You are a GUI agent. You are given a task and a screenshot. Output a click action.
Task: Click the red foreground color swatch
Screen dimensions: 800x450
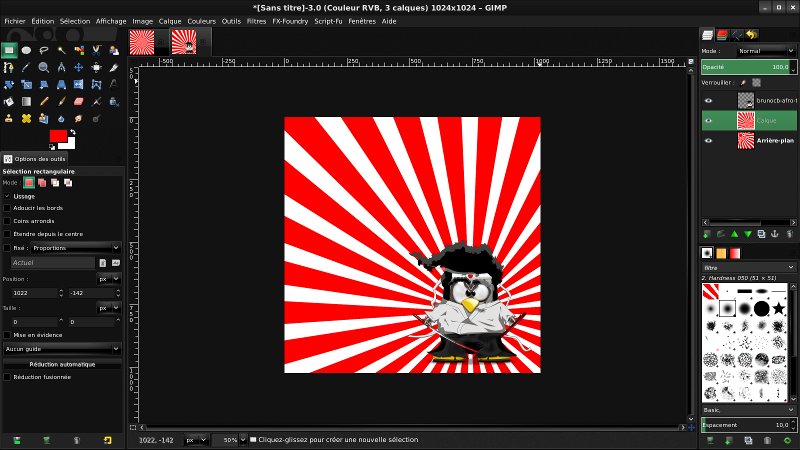pyautogui.click(x=57, y=135)
